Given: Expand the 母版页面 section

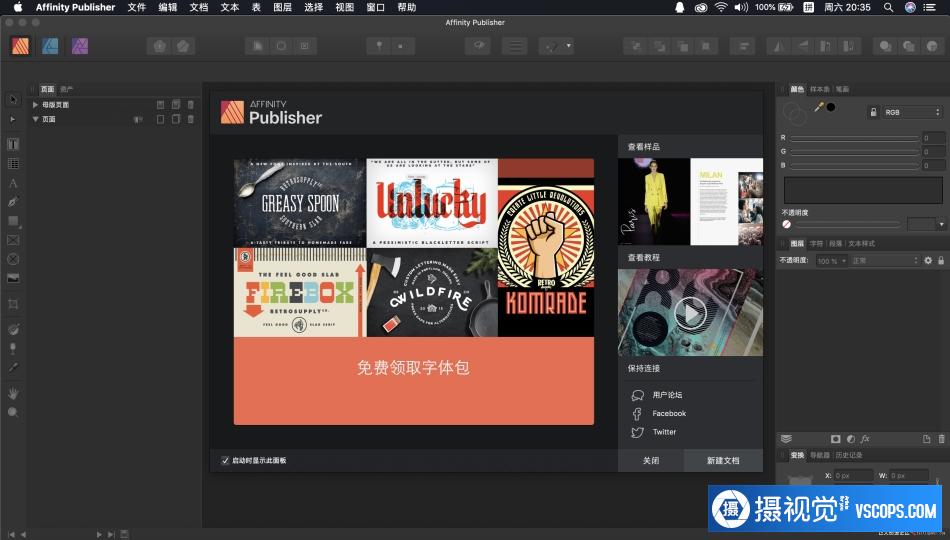Looking at the screenshot, I should (35, 105).
